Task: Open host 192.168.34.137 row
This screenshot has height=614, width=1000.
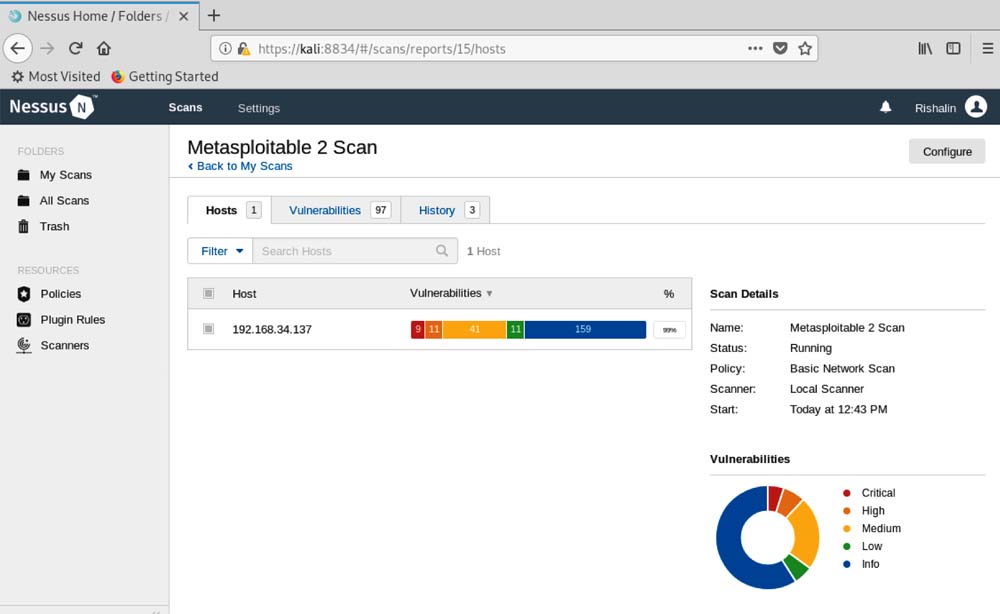Action: pos(439,329)
